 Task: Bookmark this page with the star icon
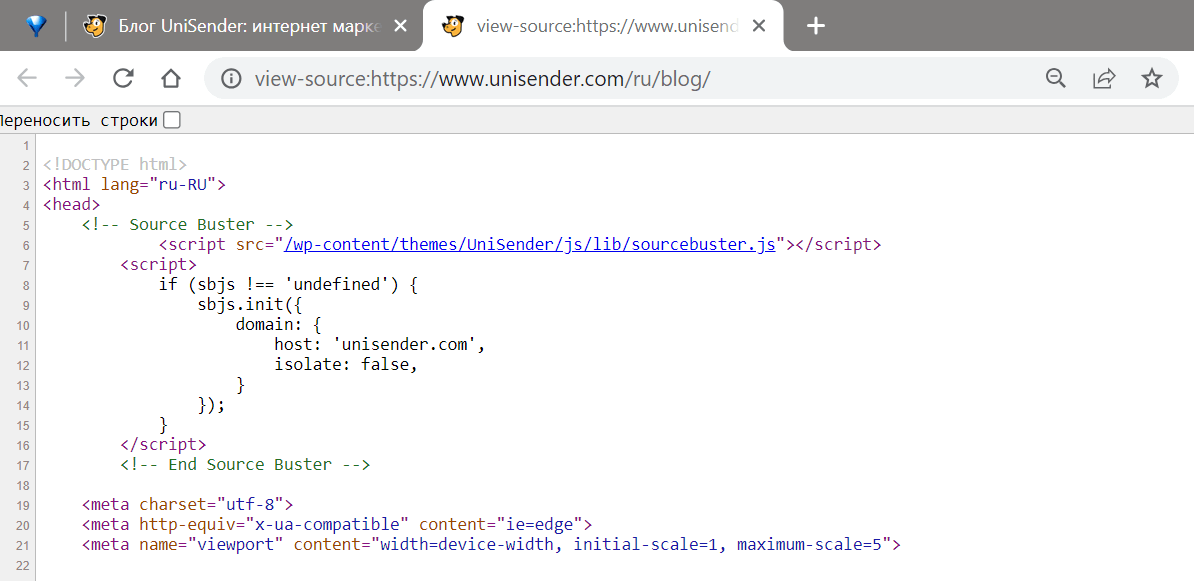click(x=1152, y=78)
